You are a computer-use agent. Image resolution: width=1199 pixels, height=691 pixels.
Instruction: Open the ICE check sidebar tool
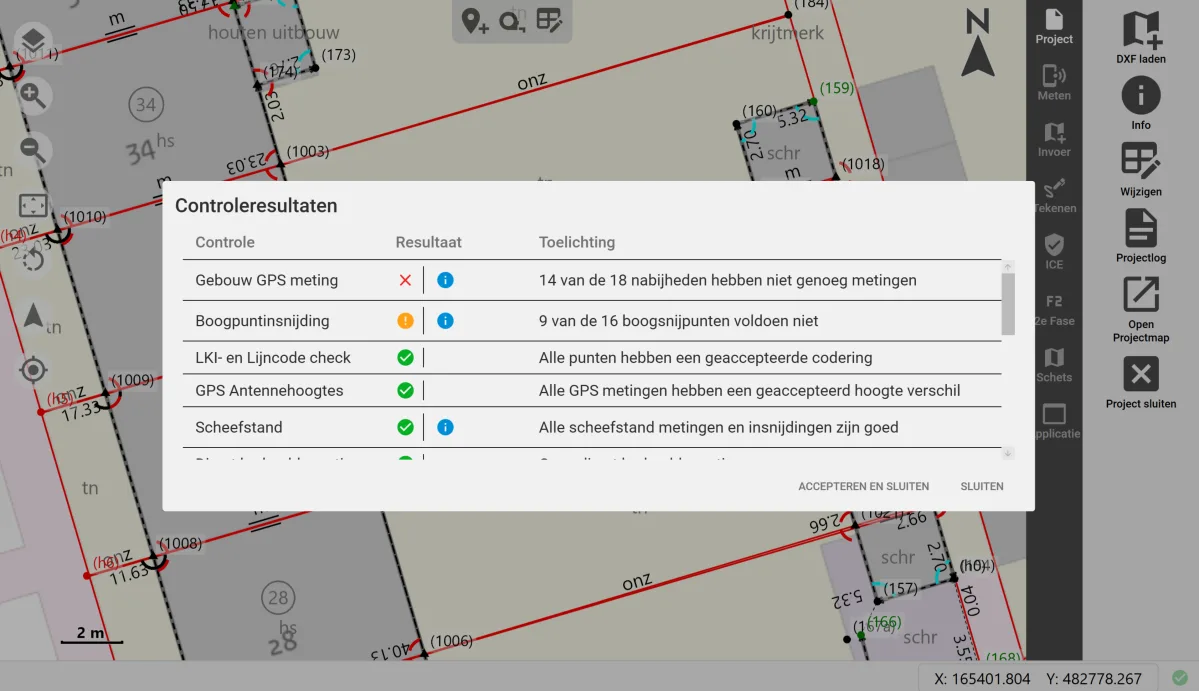click(x=1054, y=252)
